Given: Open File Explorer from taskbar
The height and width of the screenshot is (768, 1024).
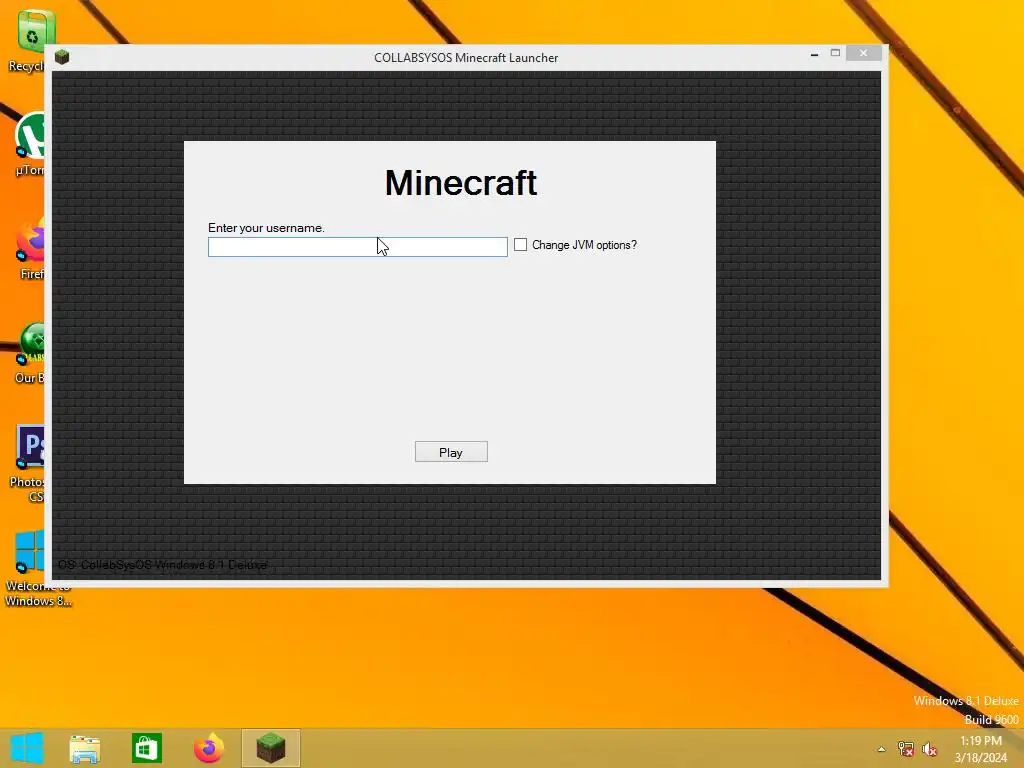Looking at the screenshot, I should pyautogui.click(x=85, y=748).
